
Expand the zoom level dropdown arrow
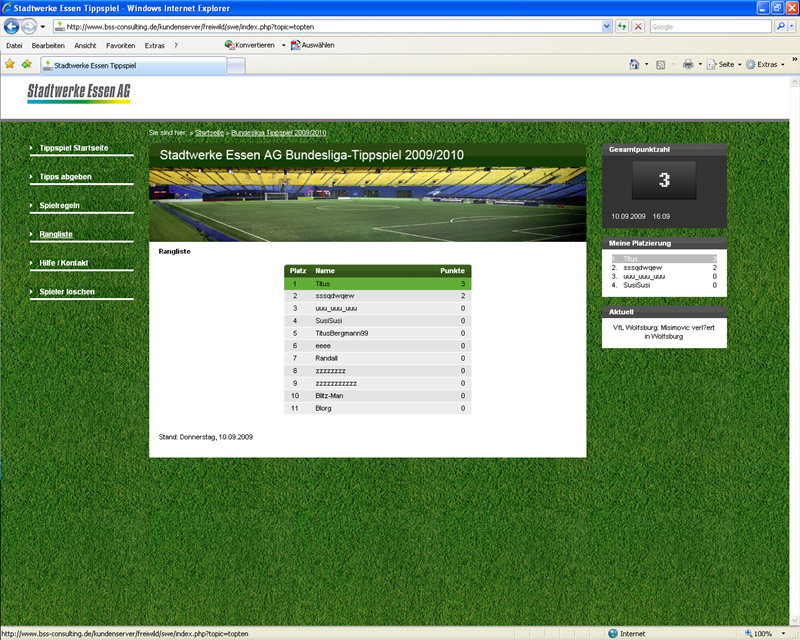click(x=783, y=633)
